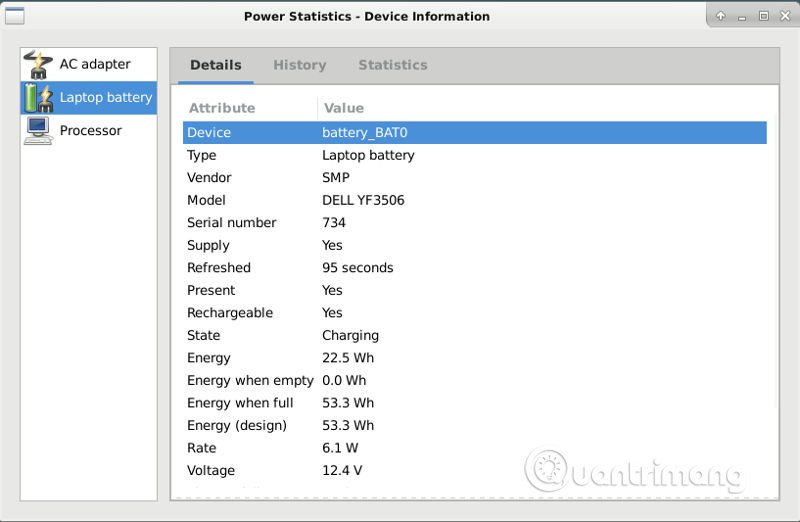This screenshot has height=522, width=800.
Task: Click the Yes value for Supply
Action: 332,245
